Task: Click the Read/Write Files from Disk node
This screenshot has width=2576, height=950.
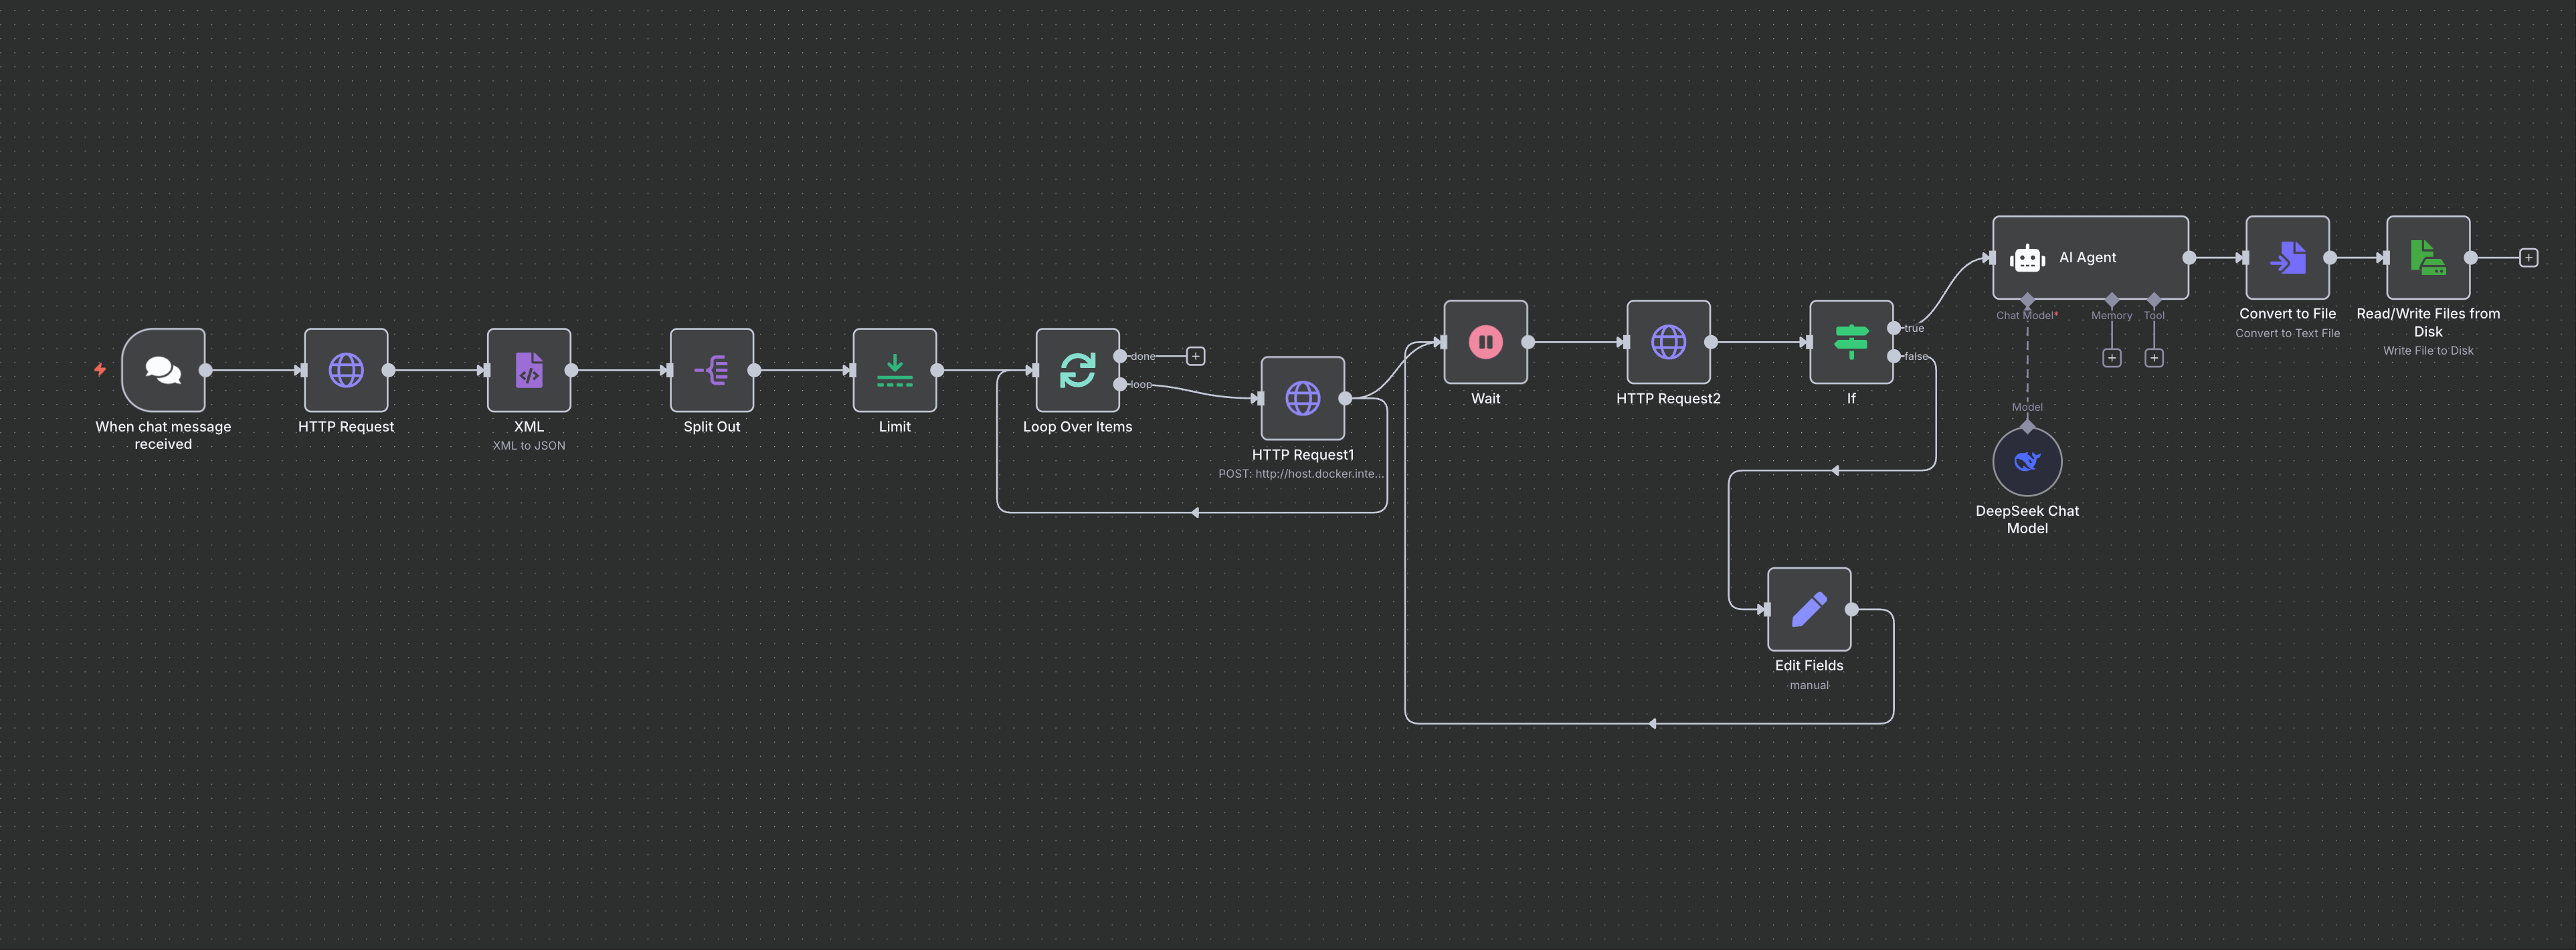Action: coord(2427,258)
